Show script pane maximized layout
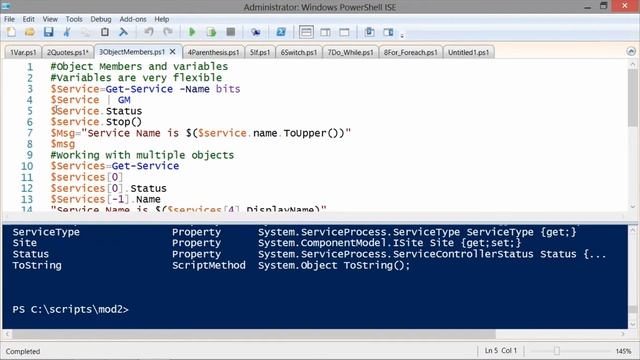 (344, 32)
